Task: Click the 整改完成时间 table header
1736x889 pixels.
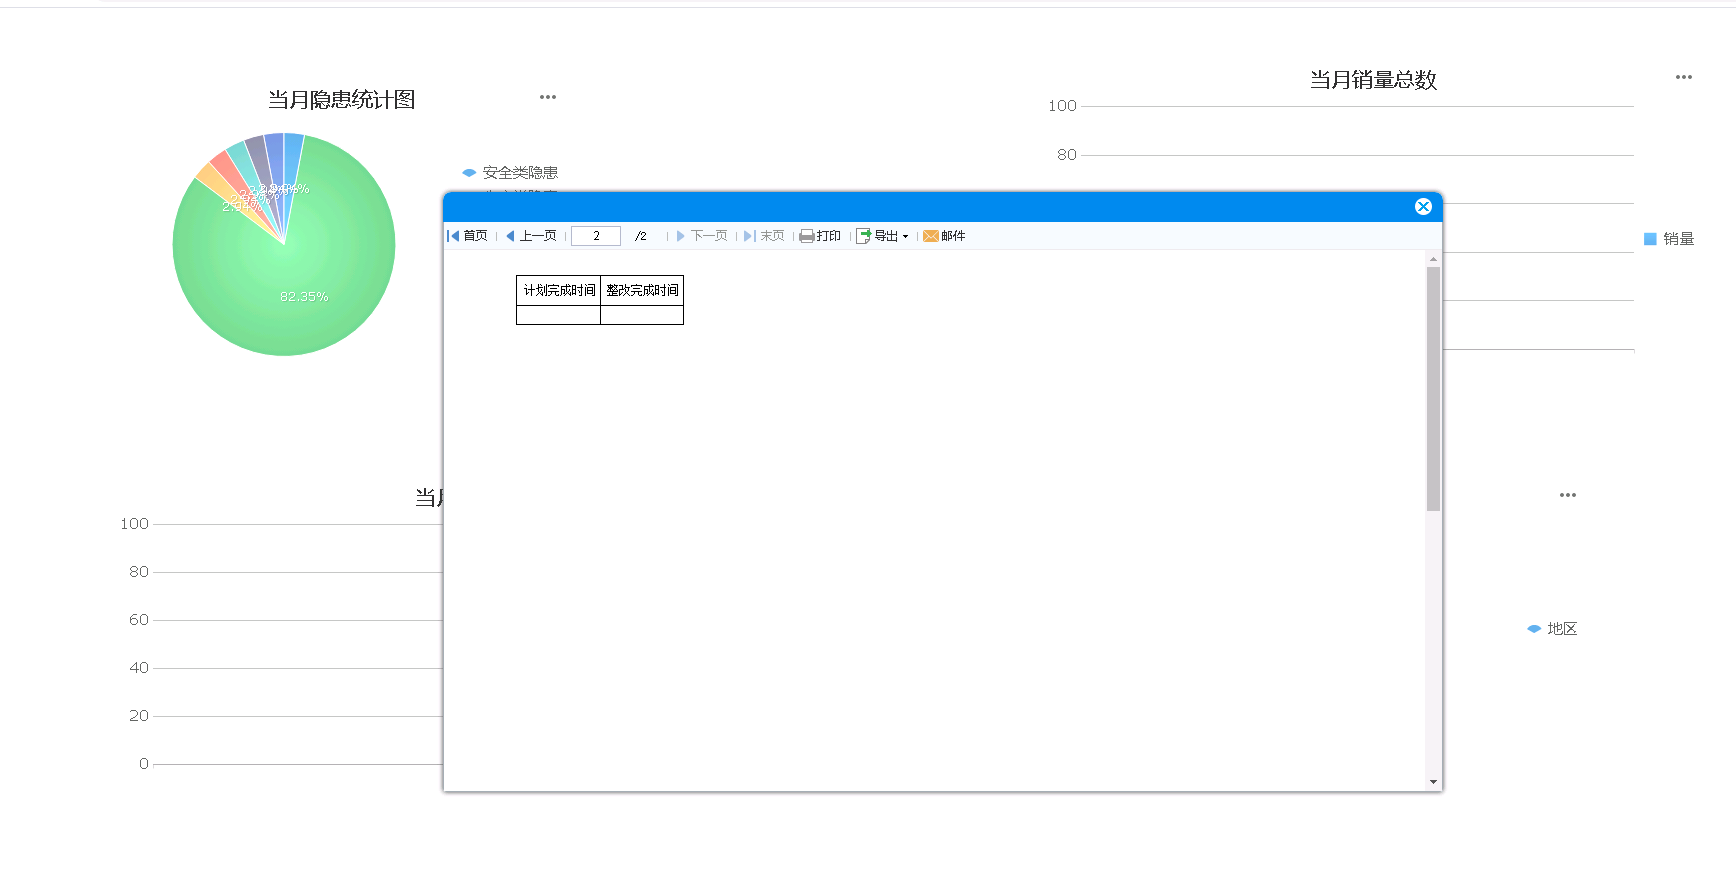Action: tap(642, 290)
